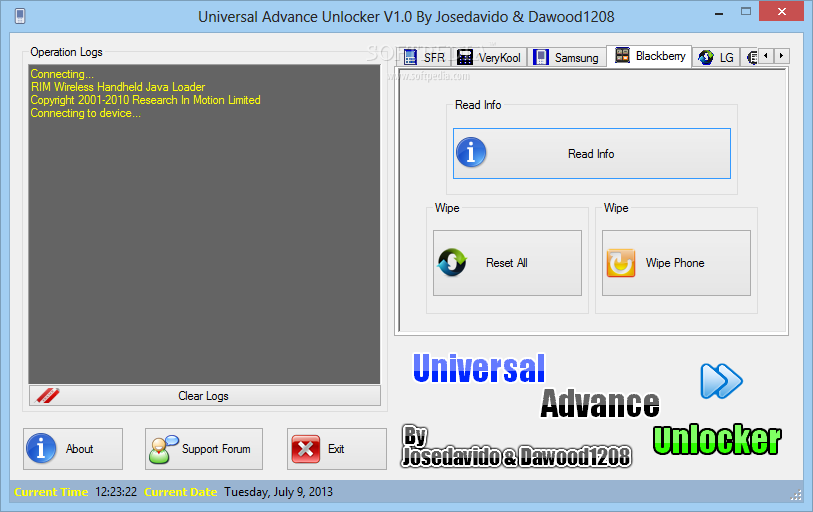
Task: Select the Blackberry tab
Action: point(649,56)
